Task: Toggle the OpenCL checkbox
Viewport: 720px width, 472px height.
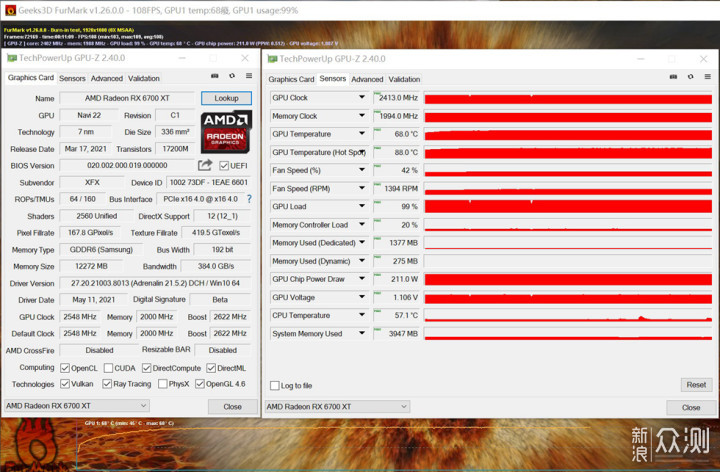Action: (65, 368)
